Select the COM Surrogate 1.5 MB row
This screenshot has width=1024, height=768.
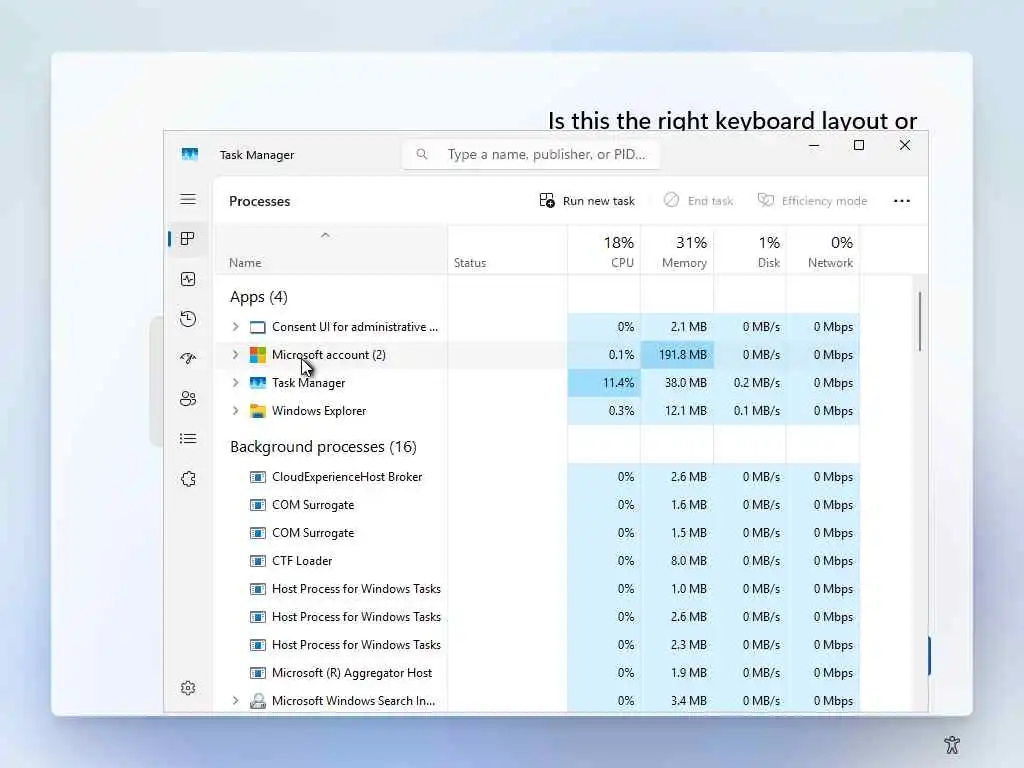[537, 533]
